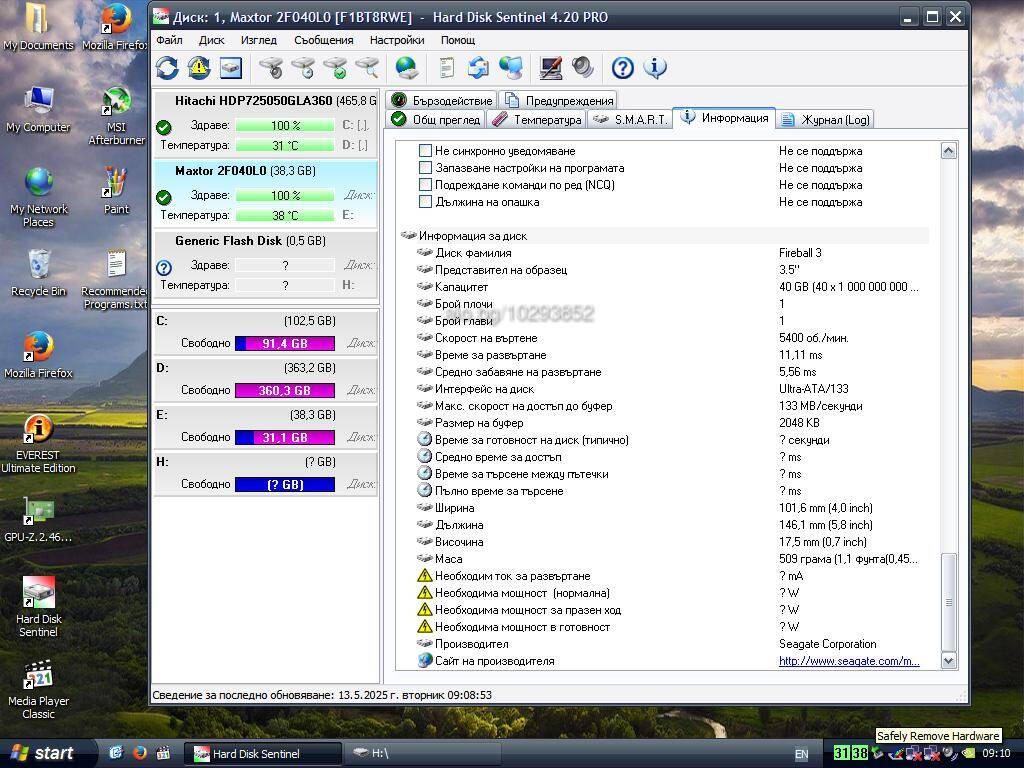Toggle the 'Не синхронно уведомяване' checkbox
Viewport: 1024px width, 768px height.
coord(425,151)
